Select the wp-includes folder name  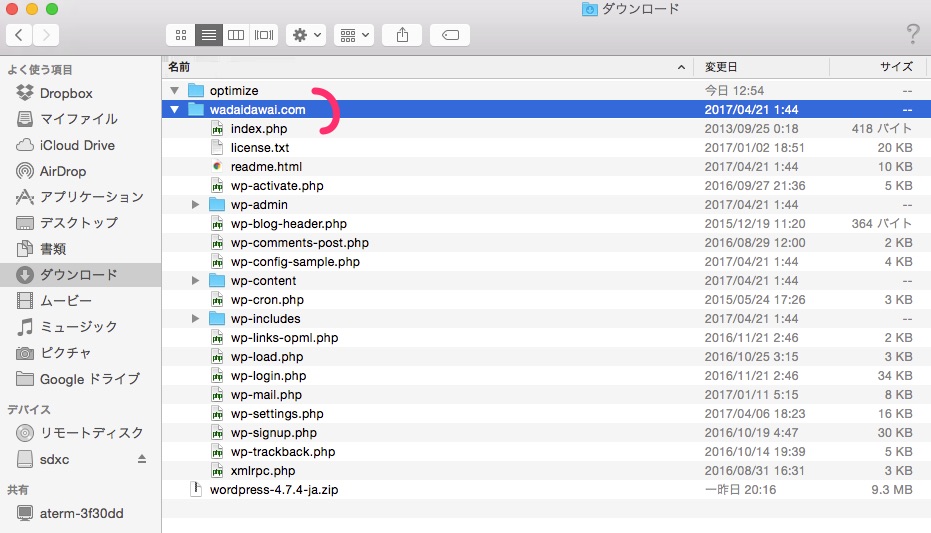coord(265,319)
